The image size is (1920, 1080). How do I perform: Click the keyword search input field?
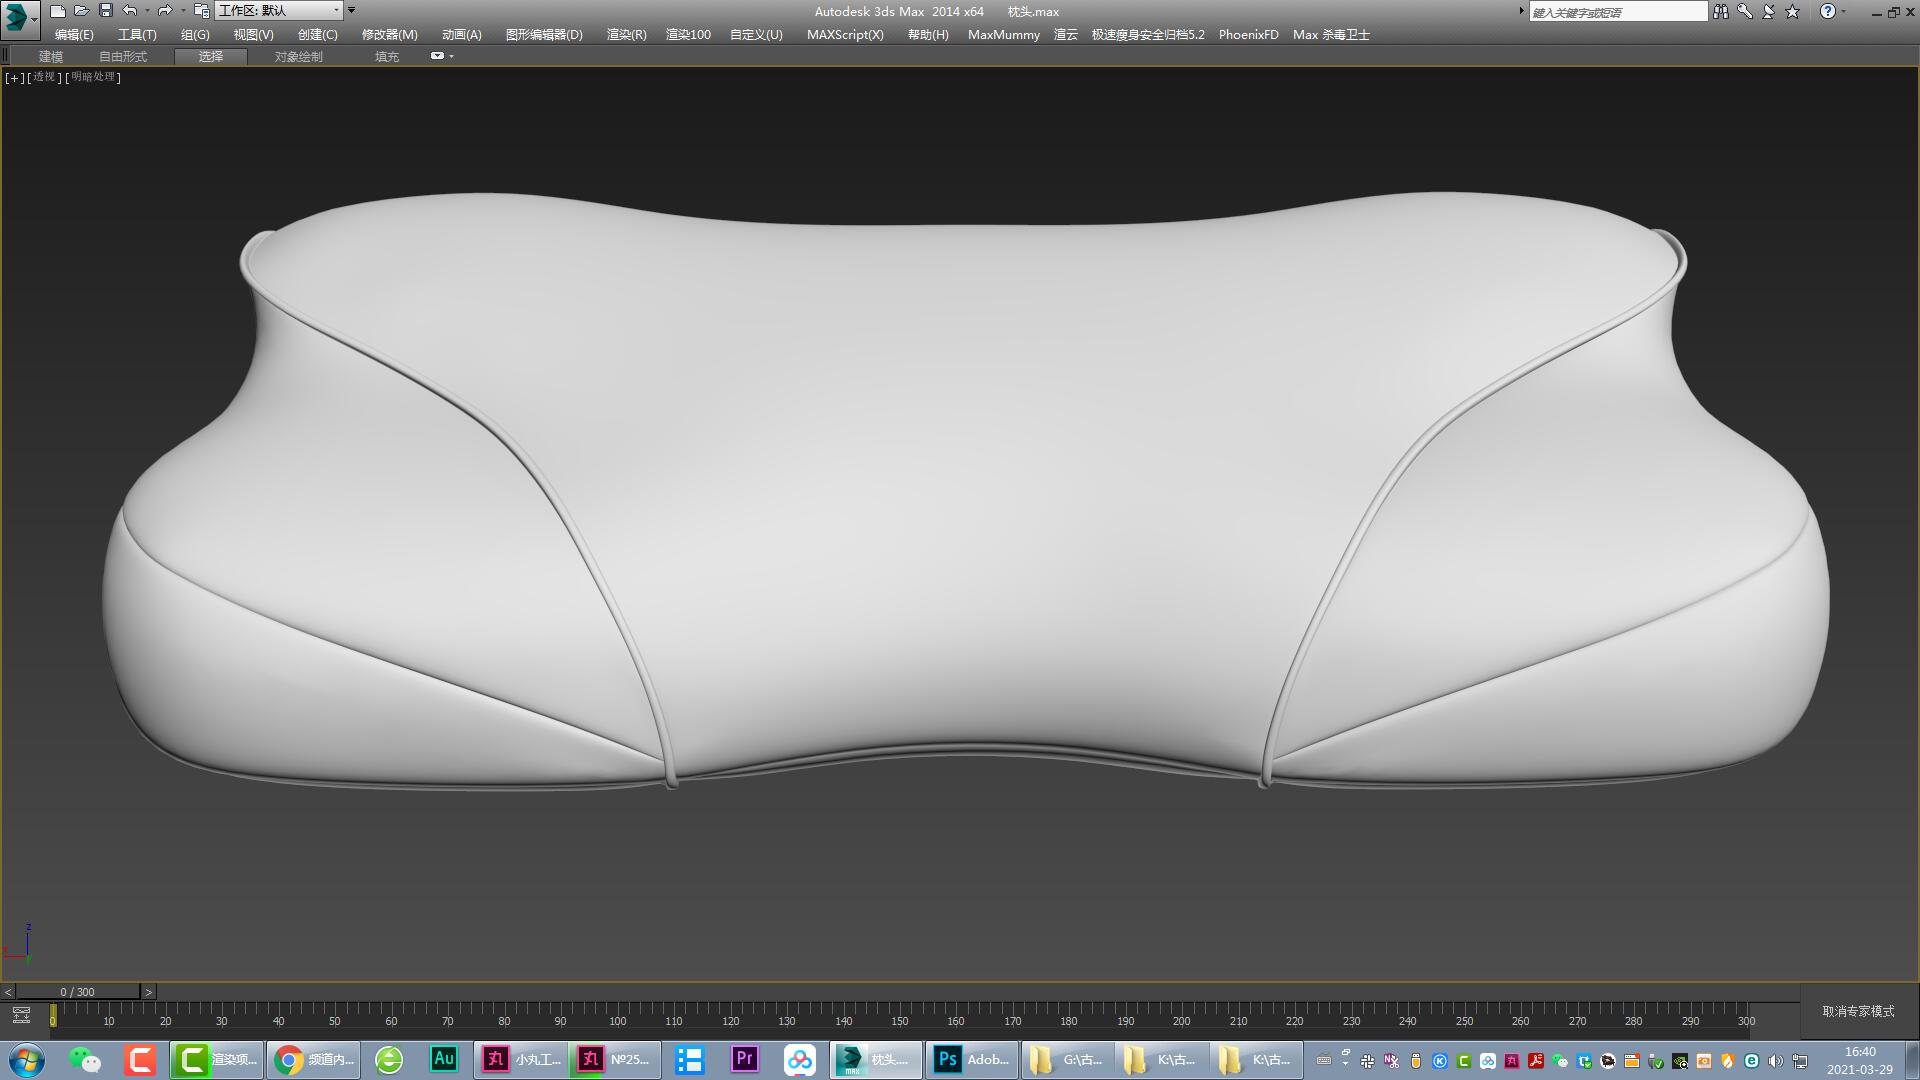coord(1618,11)
